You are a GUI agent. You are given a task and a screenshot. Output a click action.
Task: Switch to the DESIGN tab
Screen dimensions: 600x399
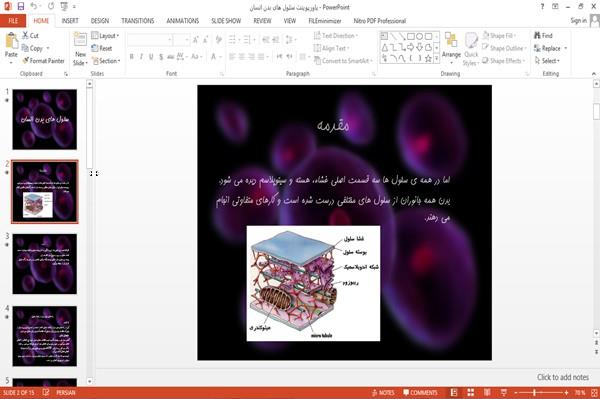click(100, 21)
